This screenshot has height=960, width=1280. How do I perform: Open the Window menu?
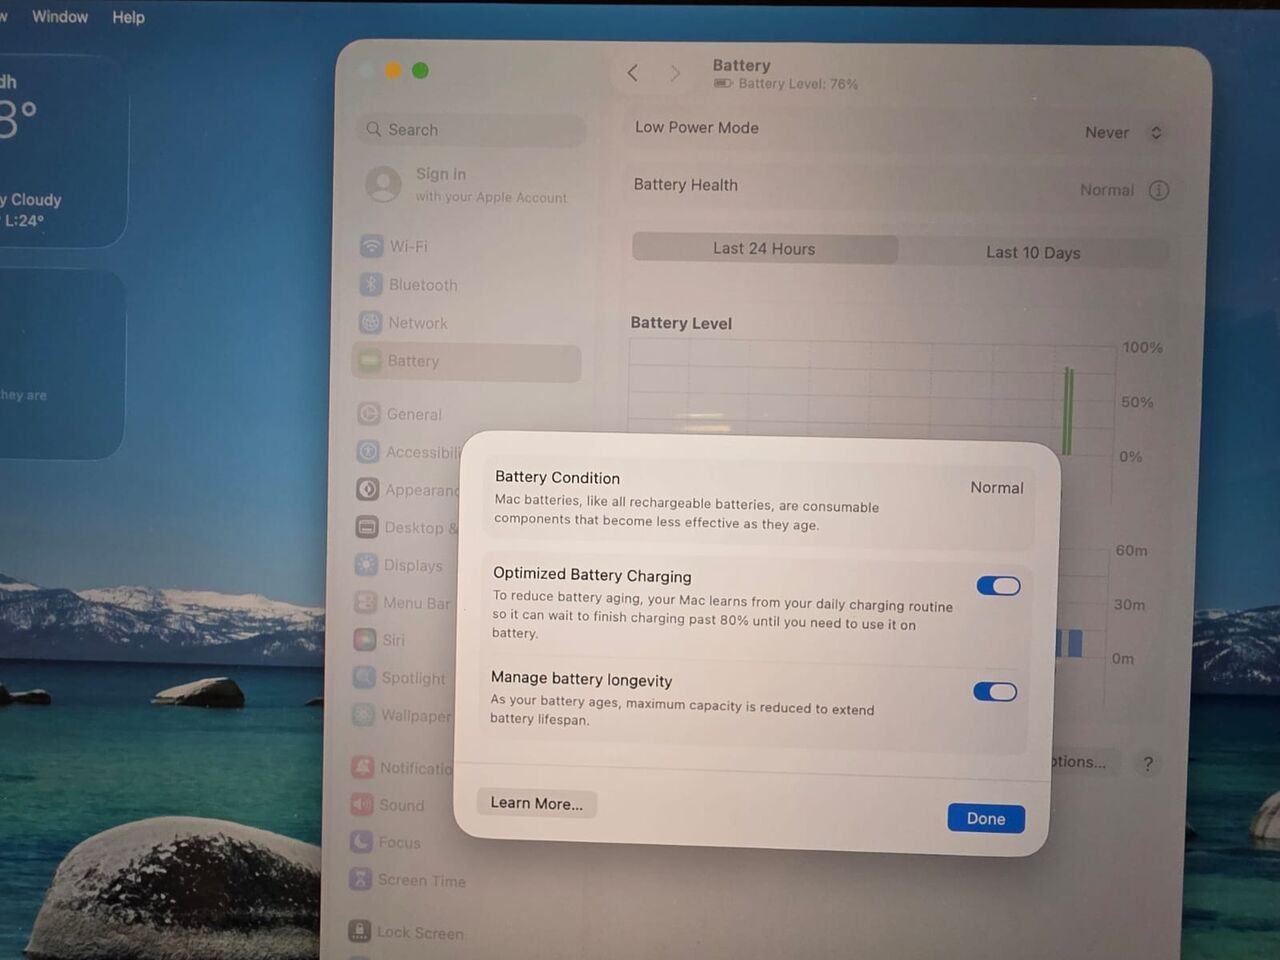tap(60, 17)
